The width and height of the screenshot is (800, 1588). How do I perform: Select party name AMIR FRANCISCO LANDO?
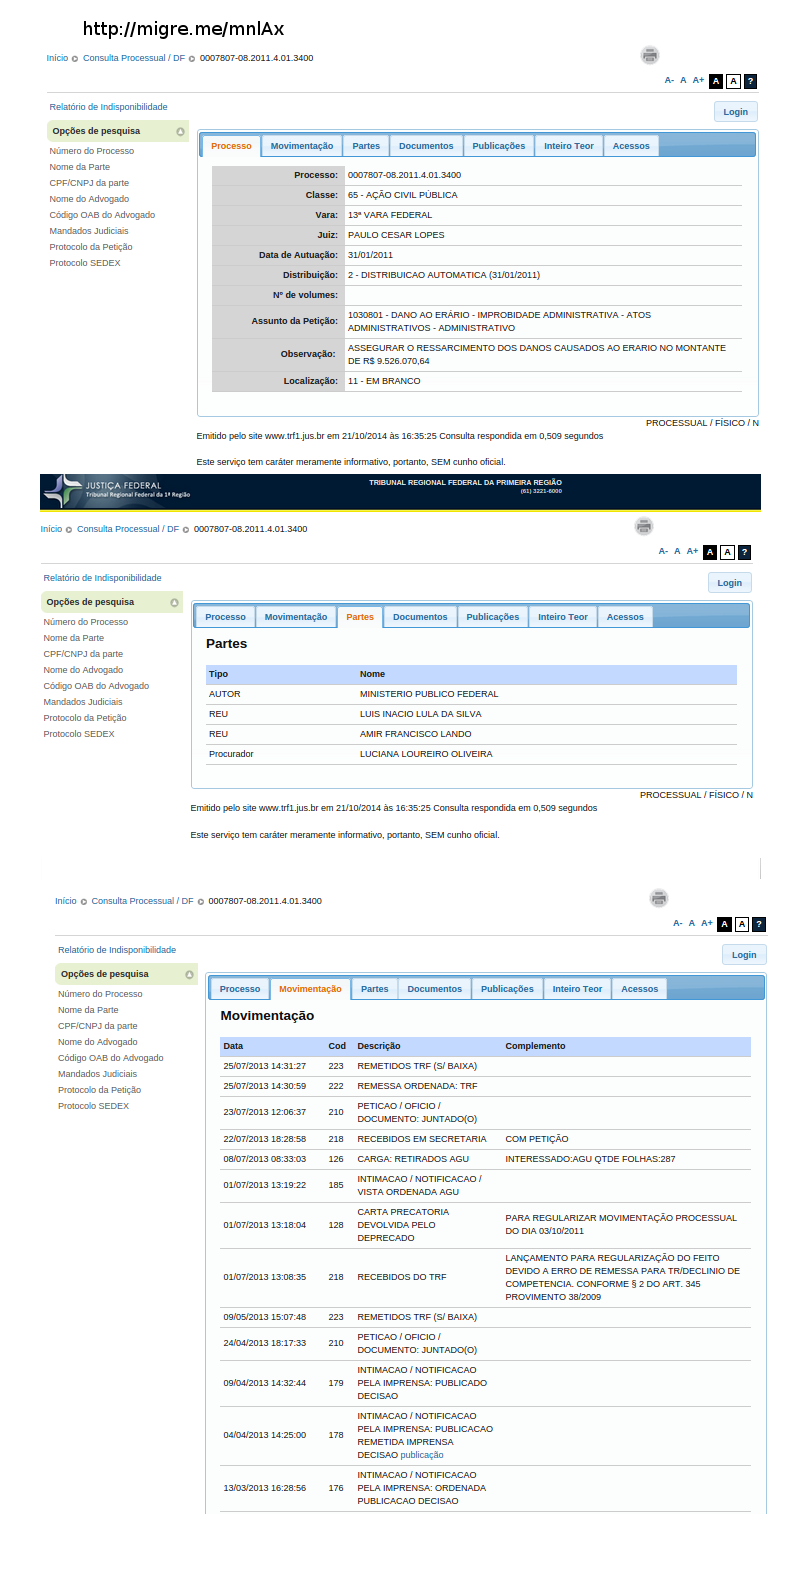tap(416, 734)
